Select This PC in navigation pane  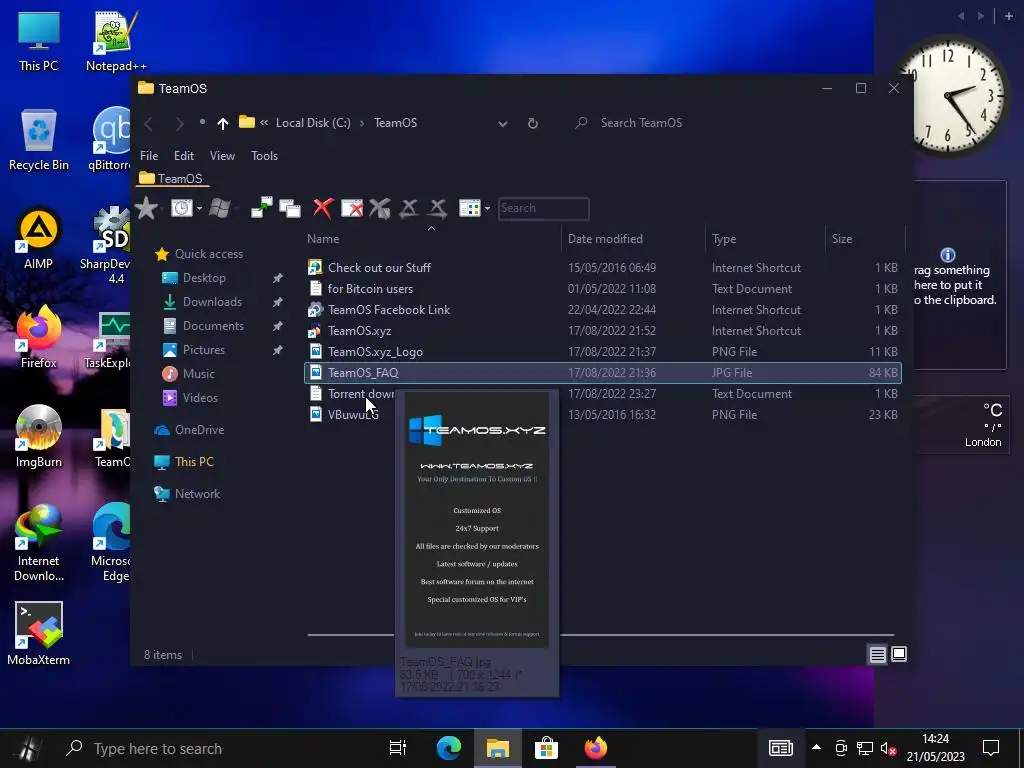coord(184,462)
